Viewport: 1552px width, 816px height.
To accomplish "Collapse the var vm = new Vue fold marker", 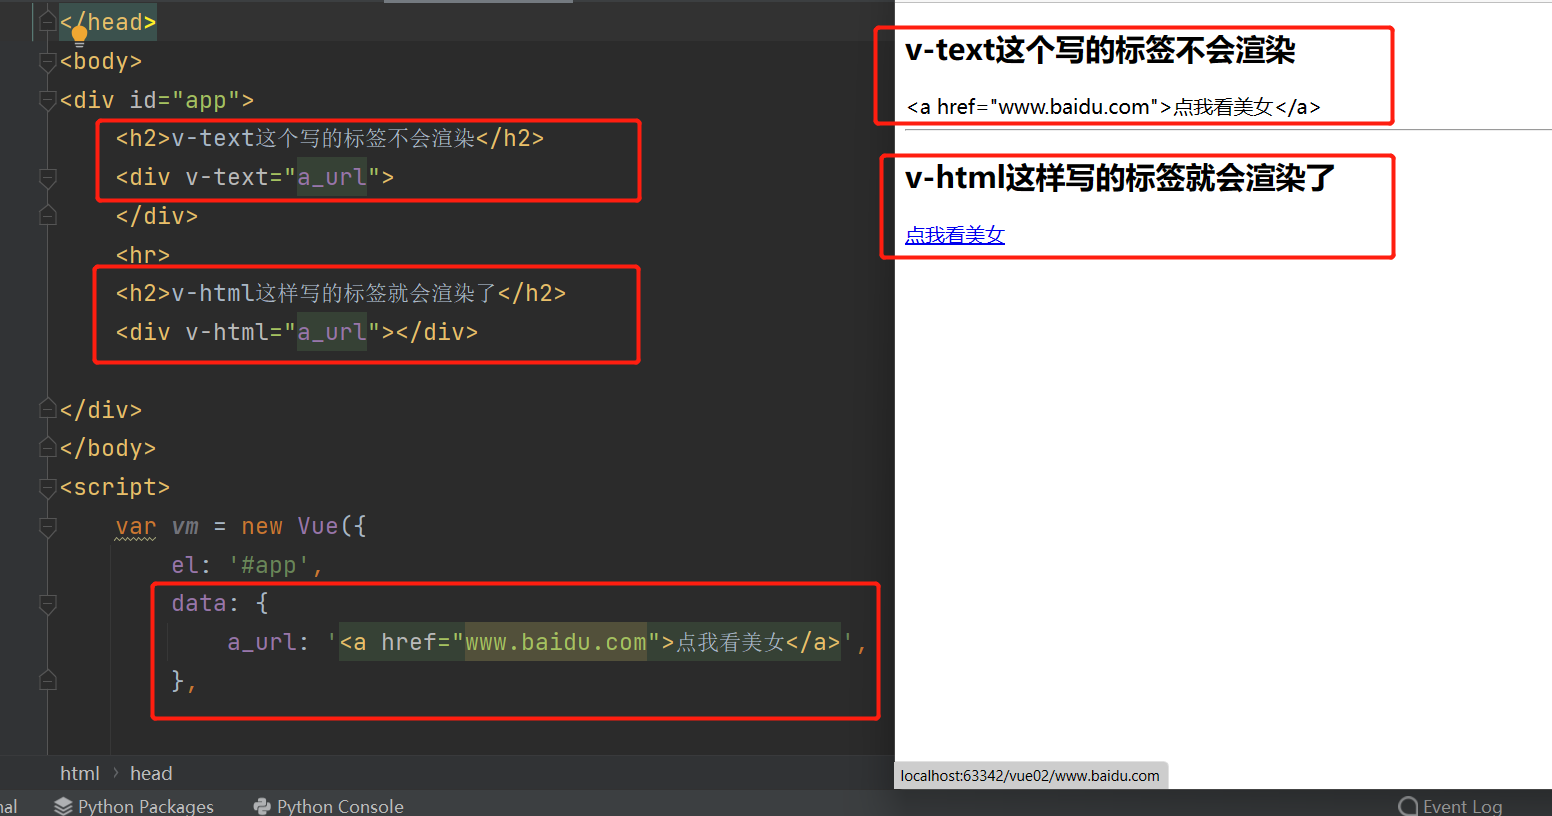I will point(47,526).
